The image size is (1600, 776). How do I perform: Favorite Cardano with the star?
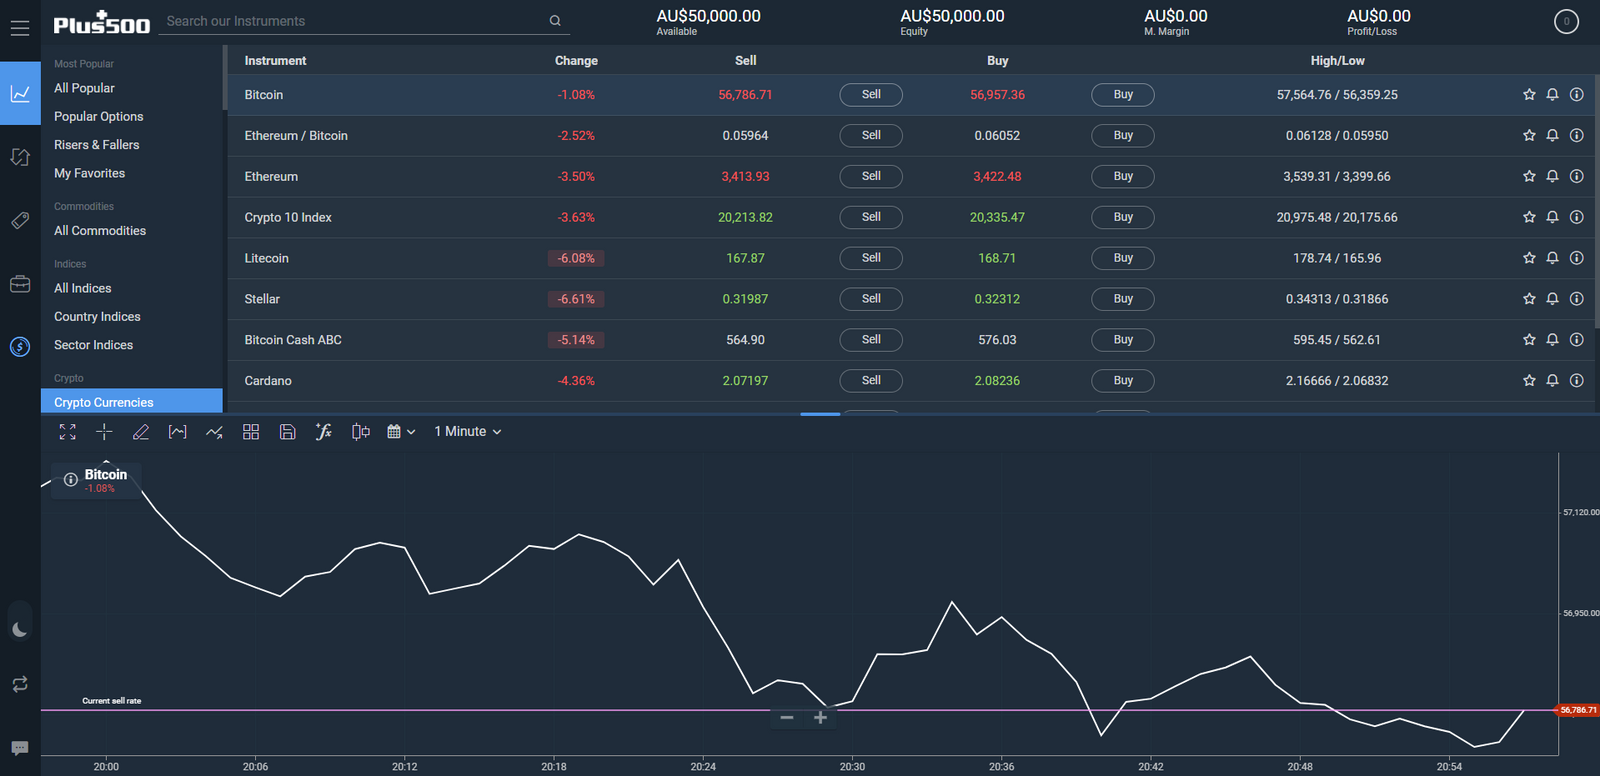pyautogui.click(x=1529, y=381)
